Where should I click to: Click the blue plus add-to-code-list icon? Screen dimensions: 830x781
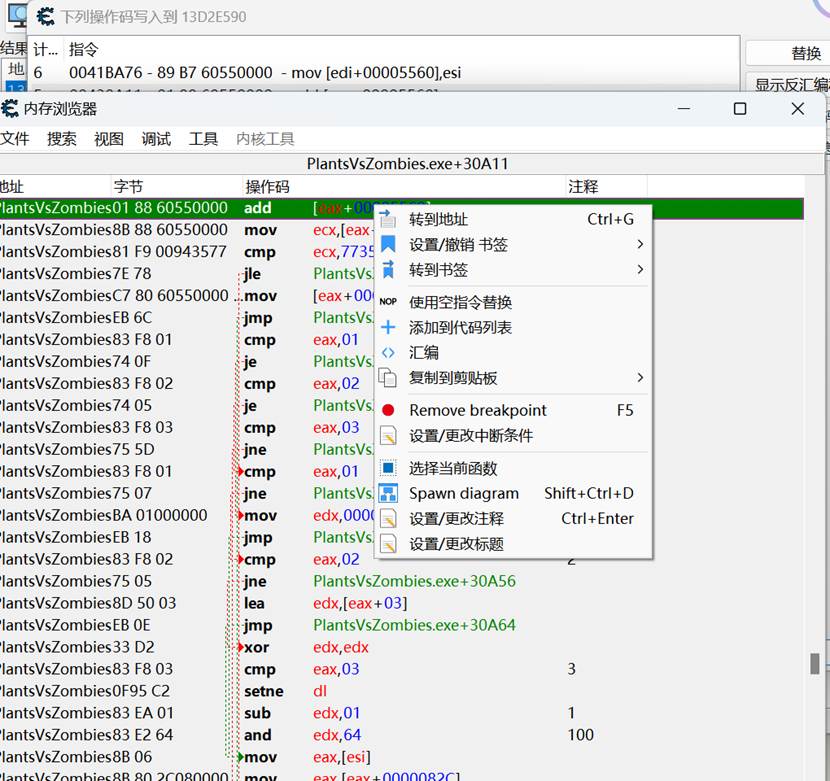point(388,327)
